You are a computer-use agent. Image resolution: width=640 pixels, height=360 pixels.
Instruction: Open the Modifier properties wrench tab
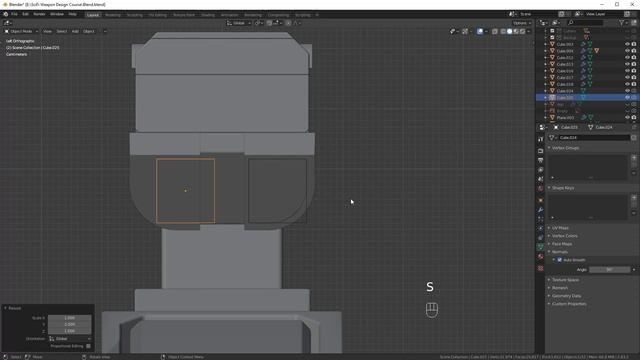click(540, 210)
